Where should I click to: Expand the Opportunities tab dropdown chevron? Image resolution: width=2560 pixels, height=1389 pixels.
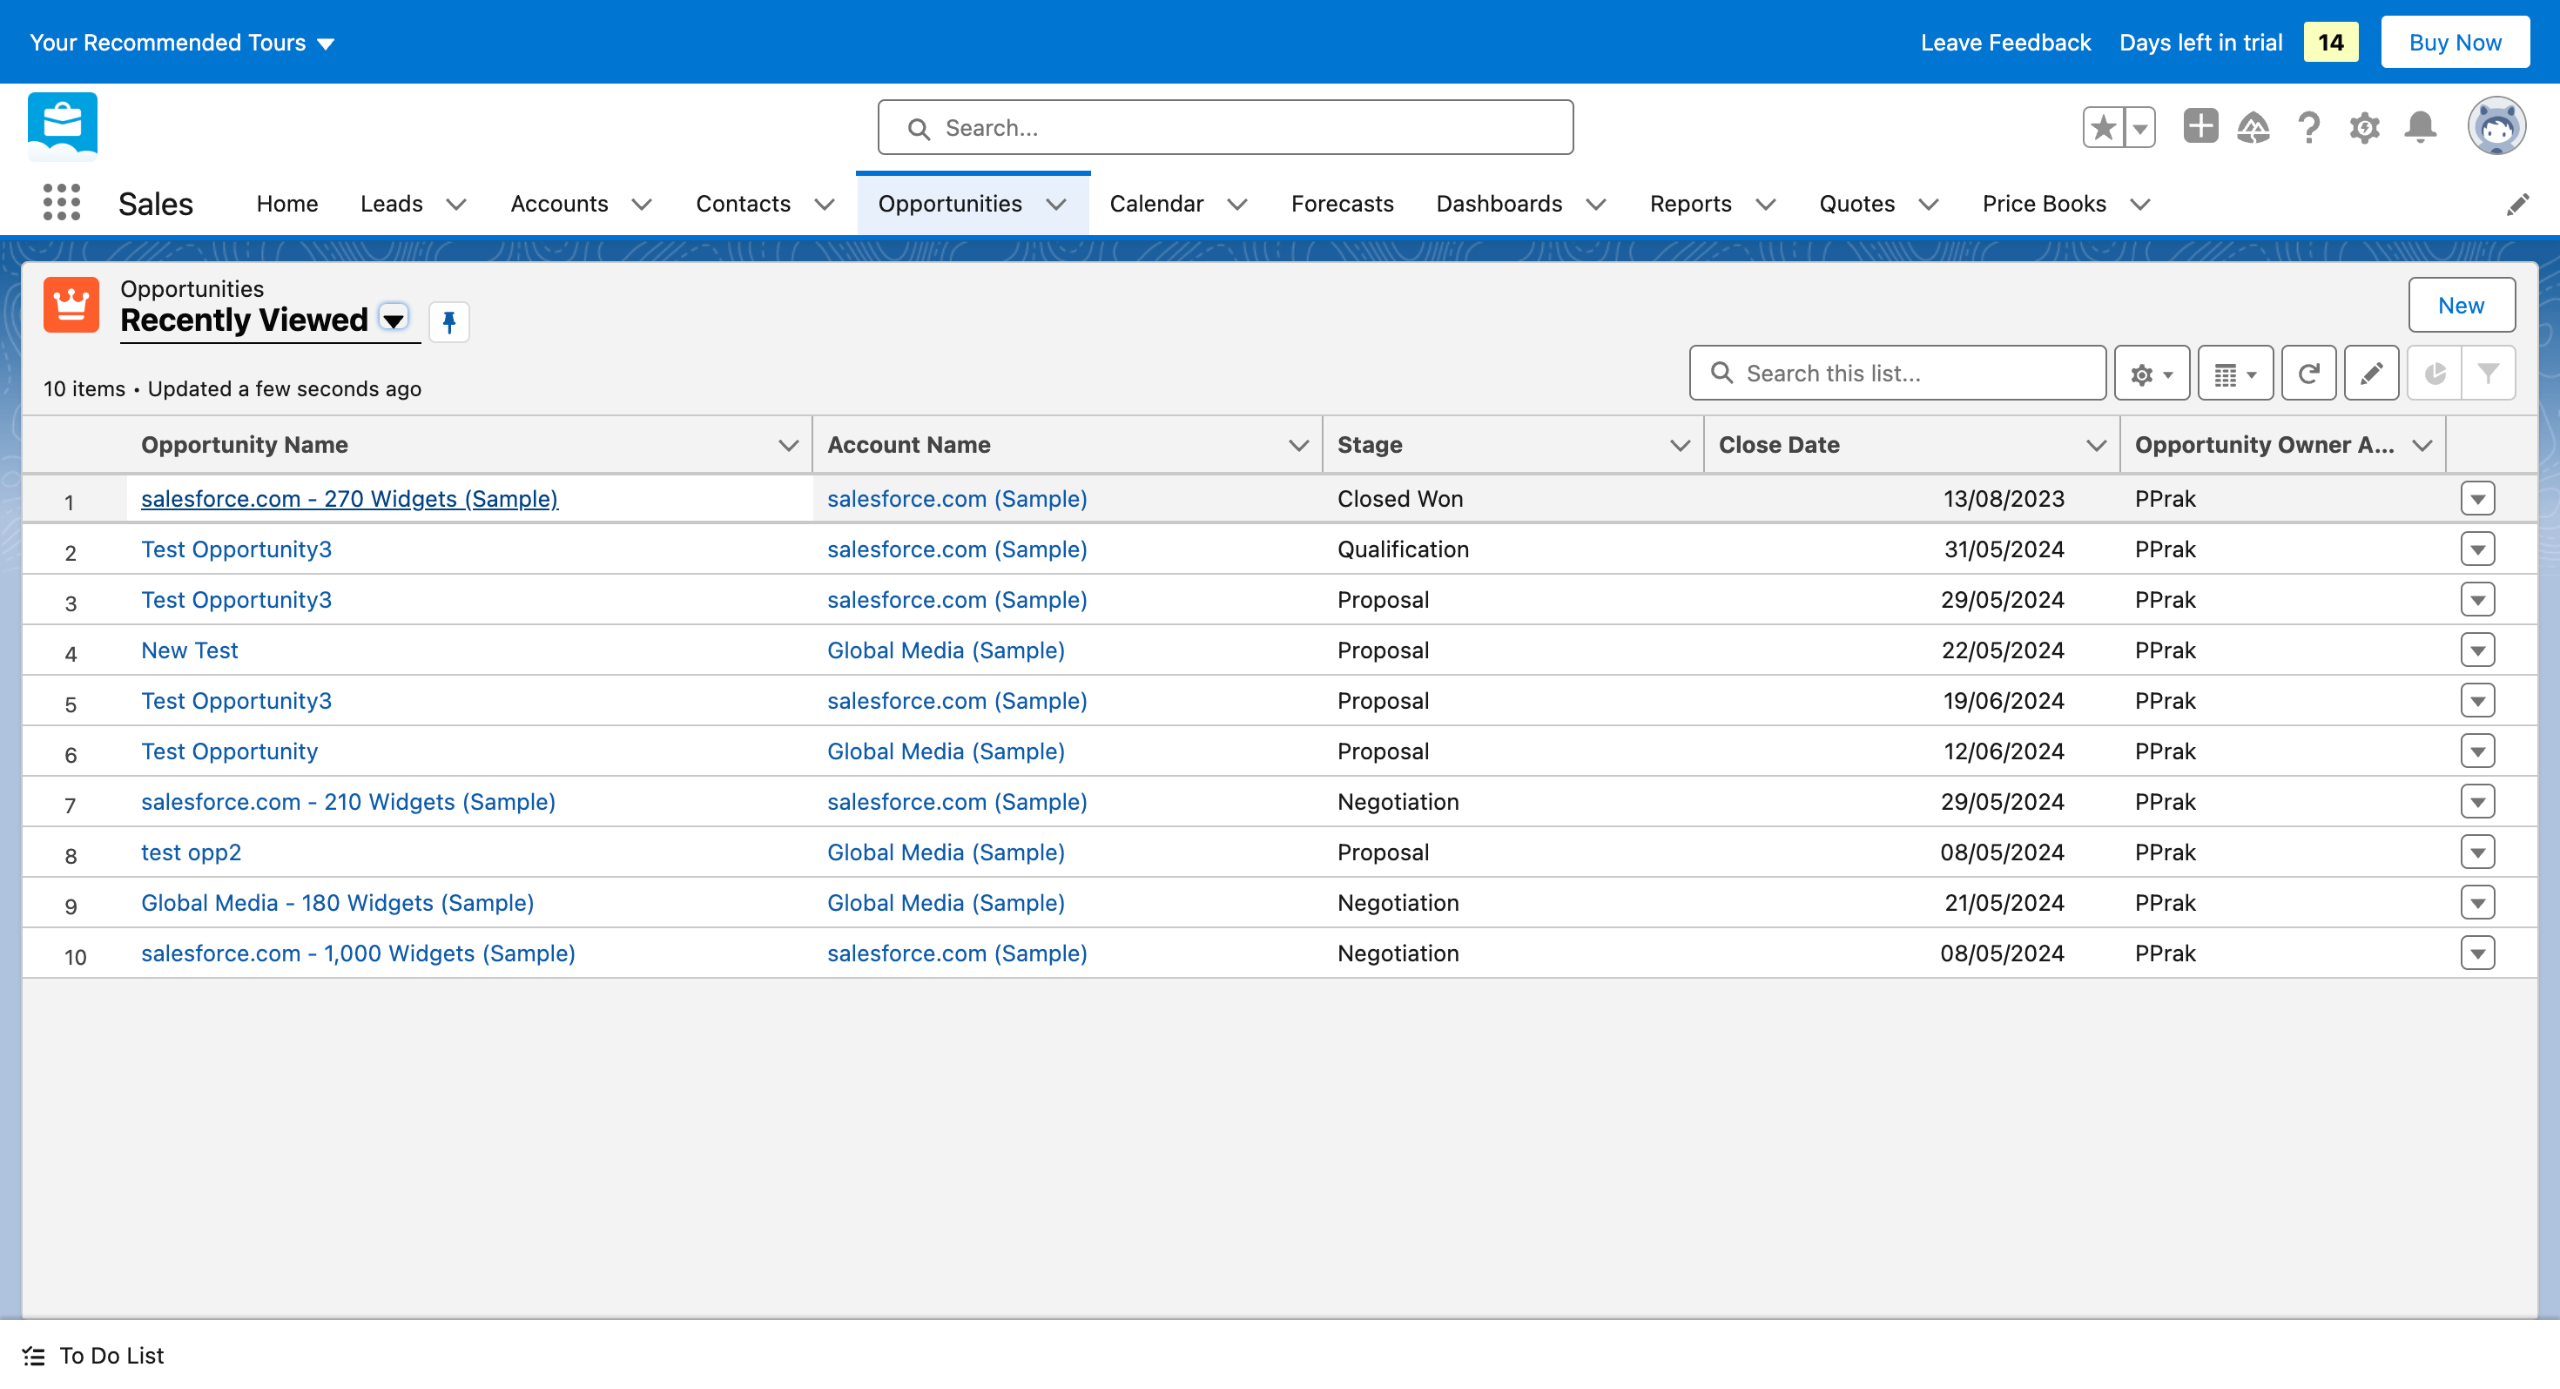1056,204
